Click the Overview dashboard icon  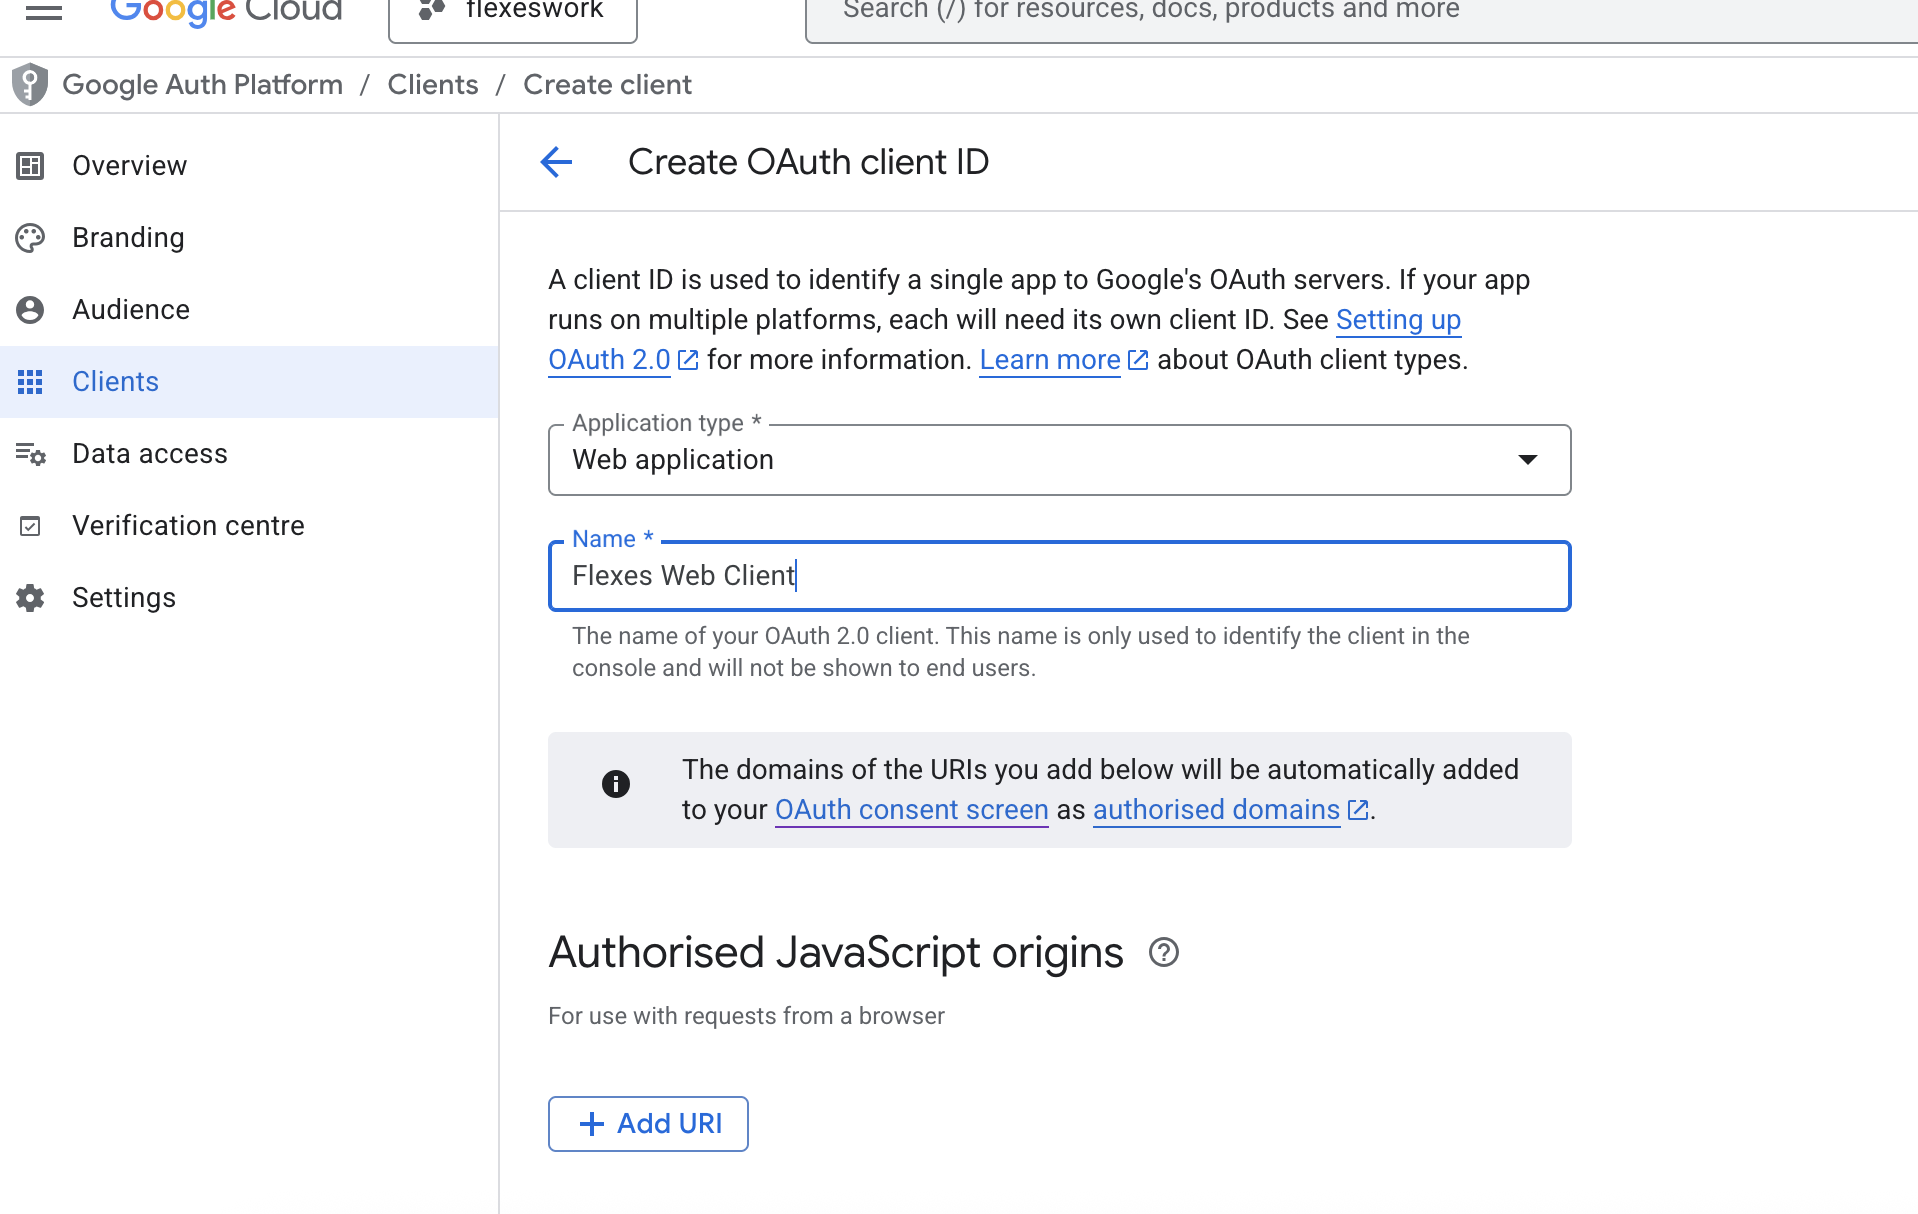click(x=30, y=166)
